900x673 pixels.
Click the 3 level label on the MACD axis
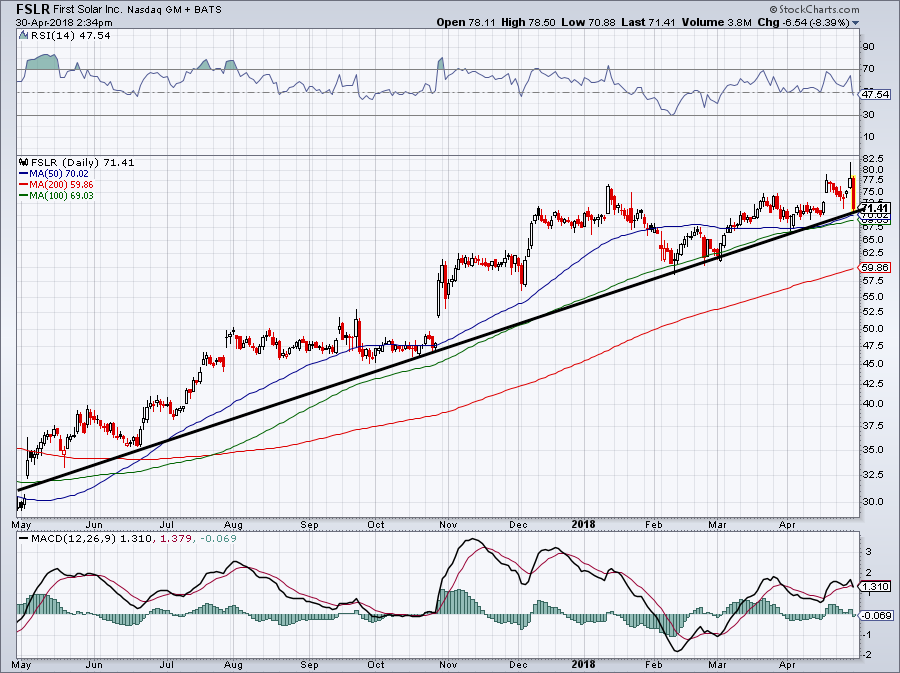tap(869, 552)
